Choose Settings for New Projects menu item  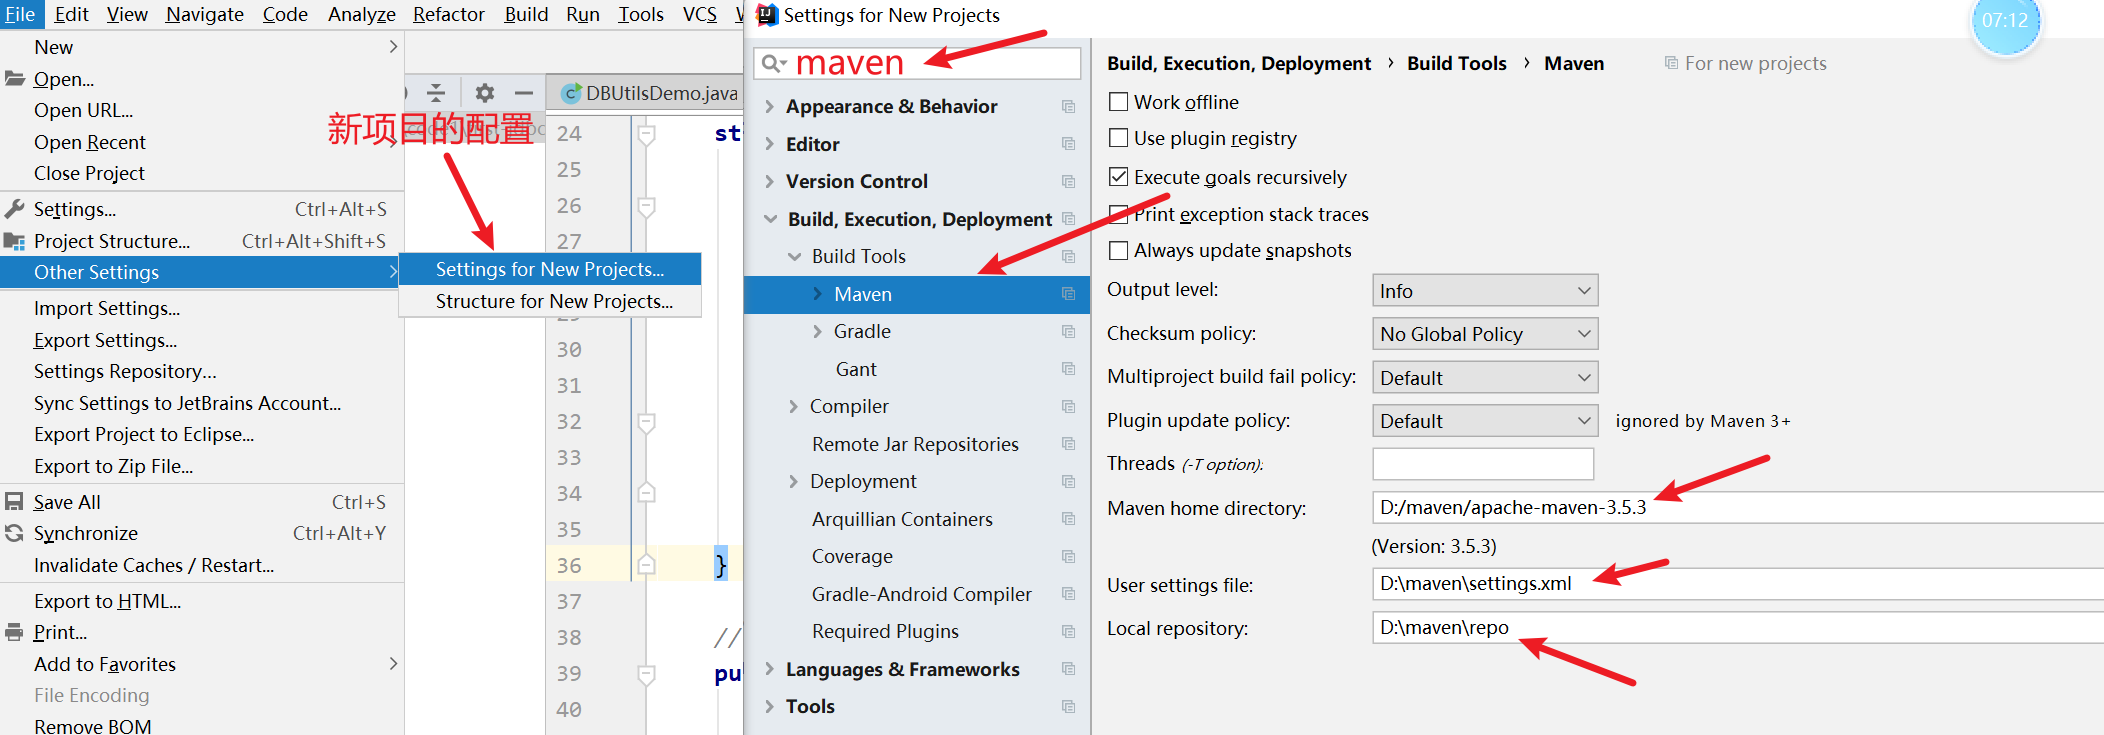point(550,269)
